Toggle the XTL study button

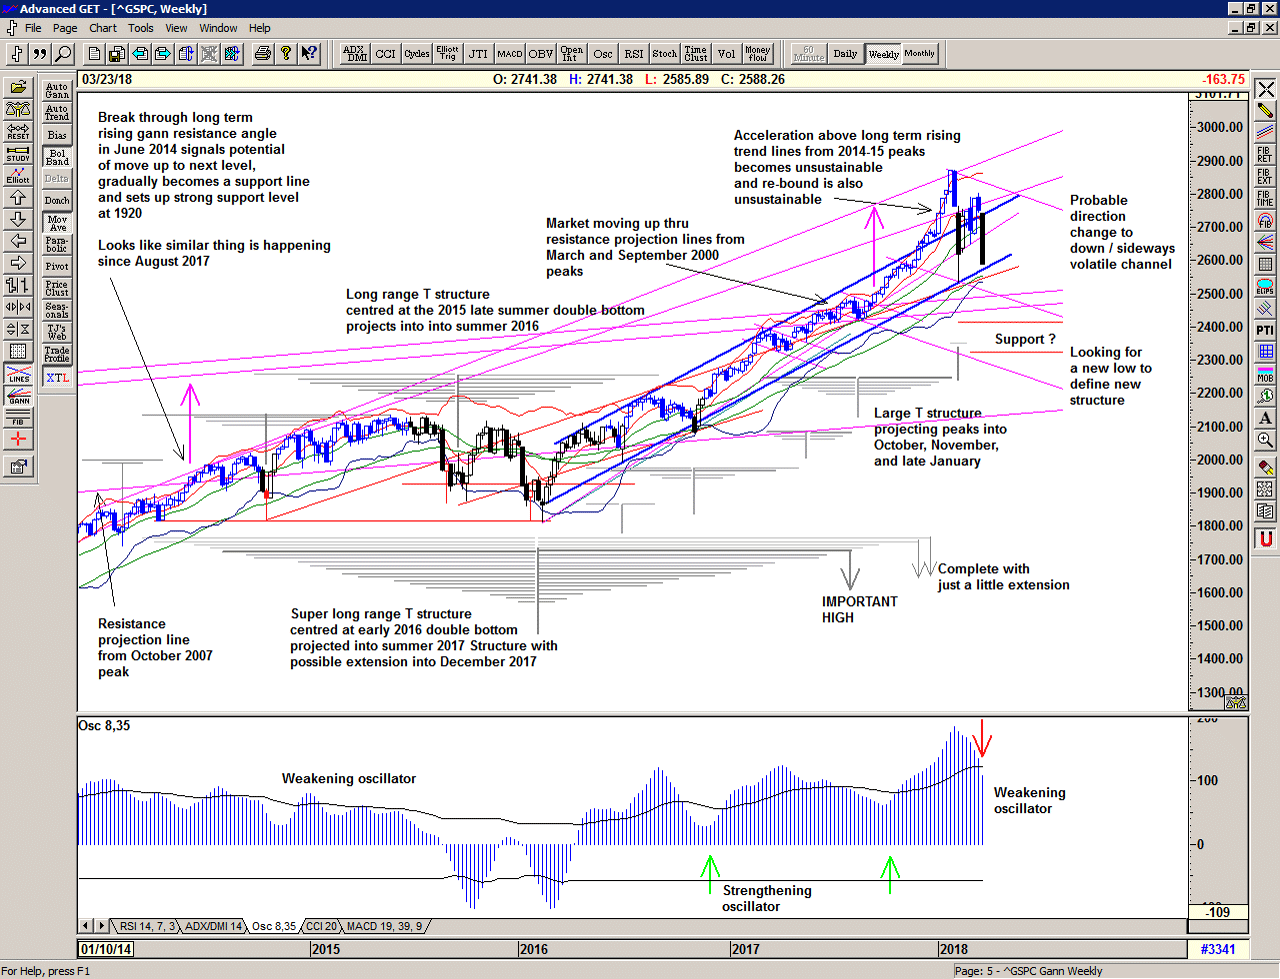click(x=57, y=377)
